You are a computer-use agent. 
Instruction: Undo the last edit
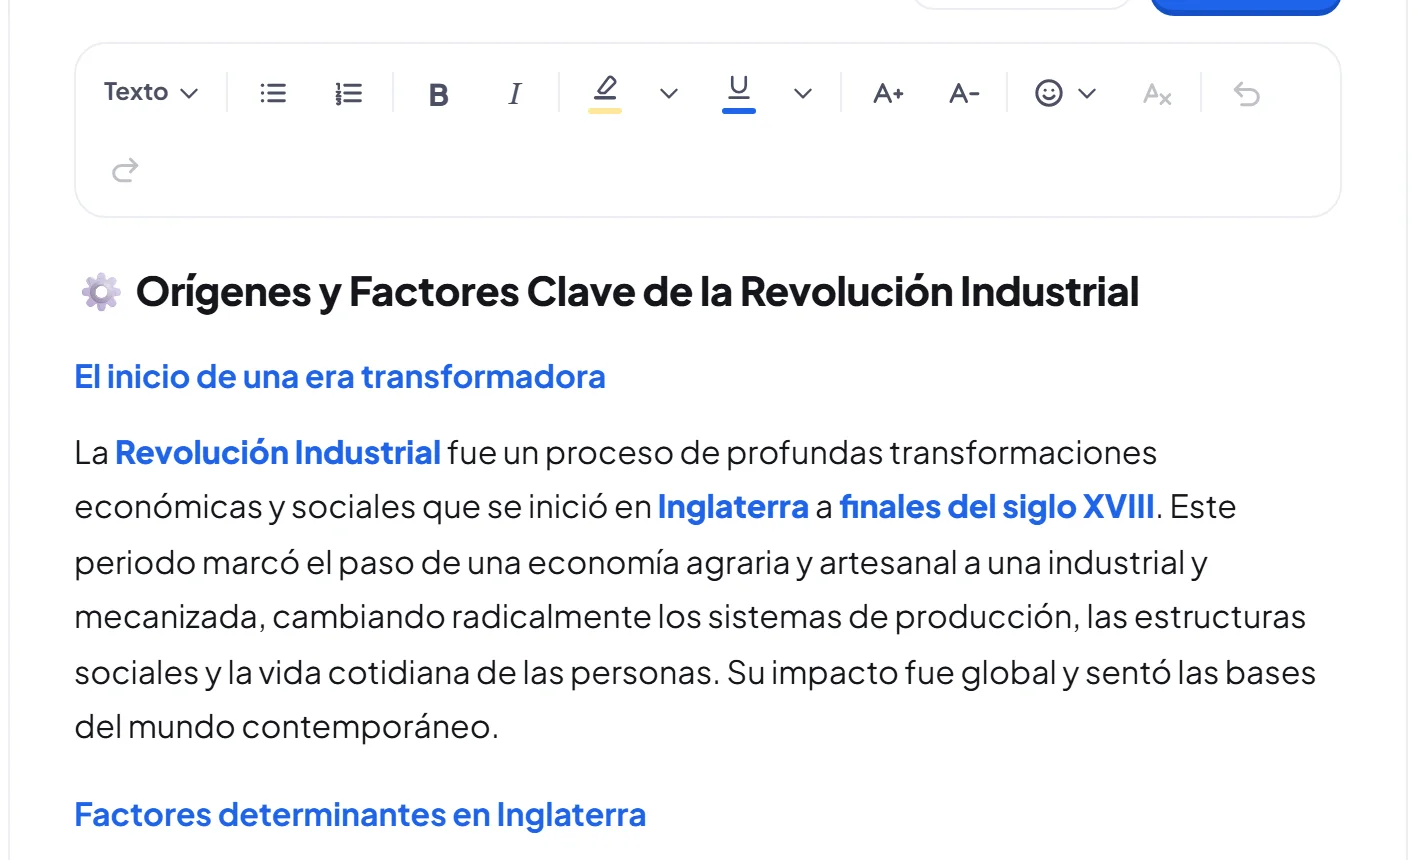click(1247, 94)
